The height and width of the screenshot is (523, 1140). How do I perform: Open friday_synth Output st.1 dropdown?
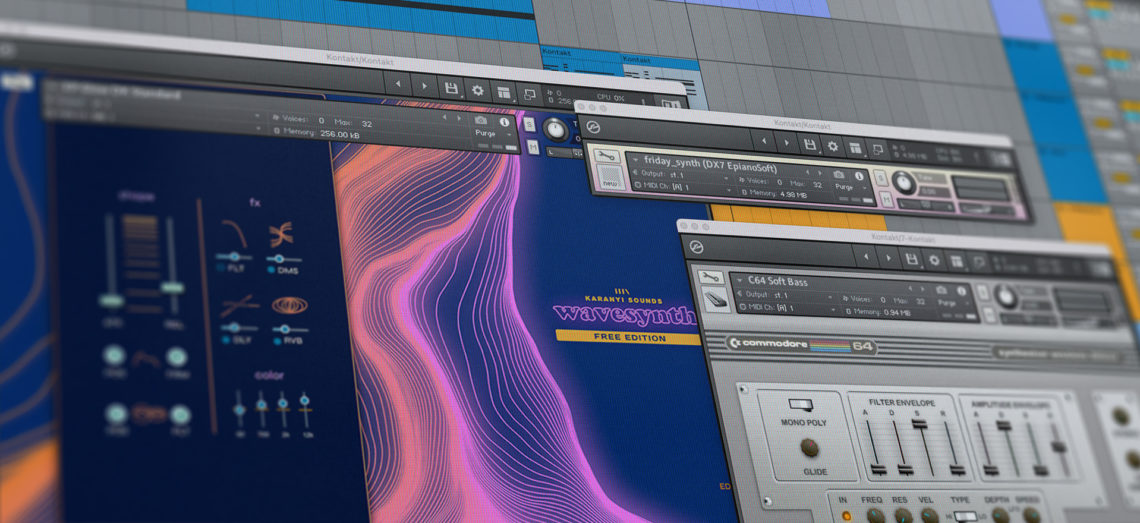[682, 174]
